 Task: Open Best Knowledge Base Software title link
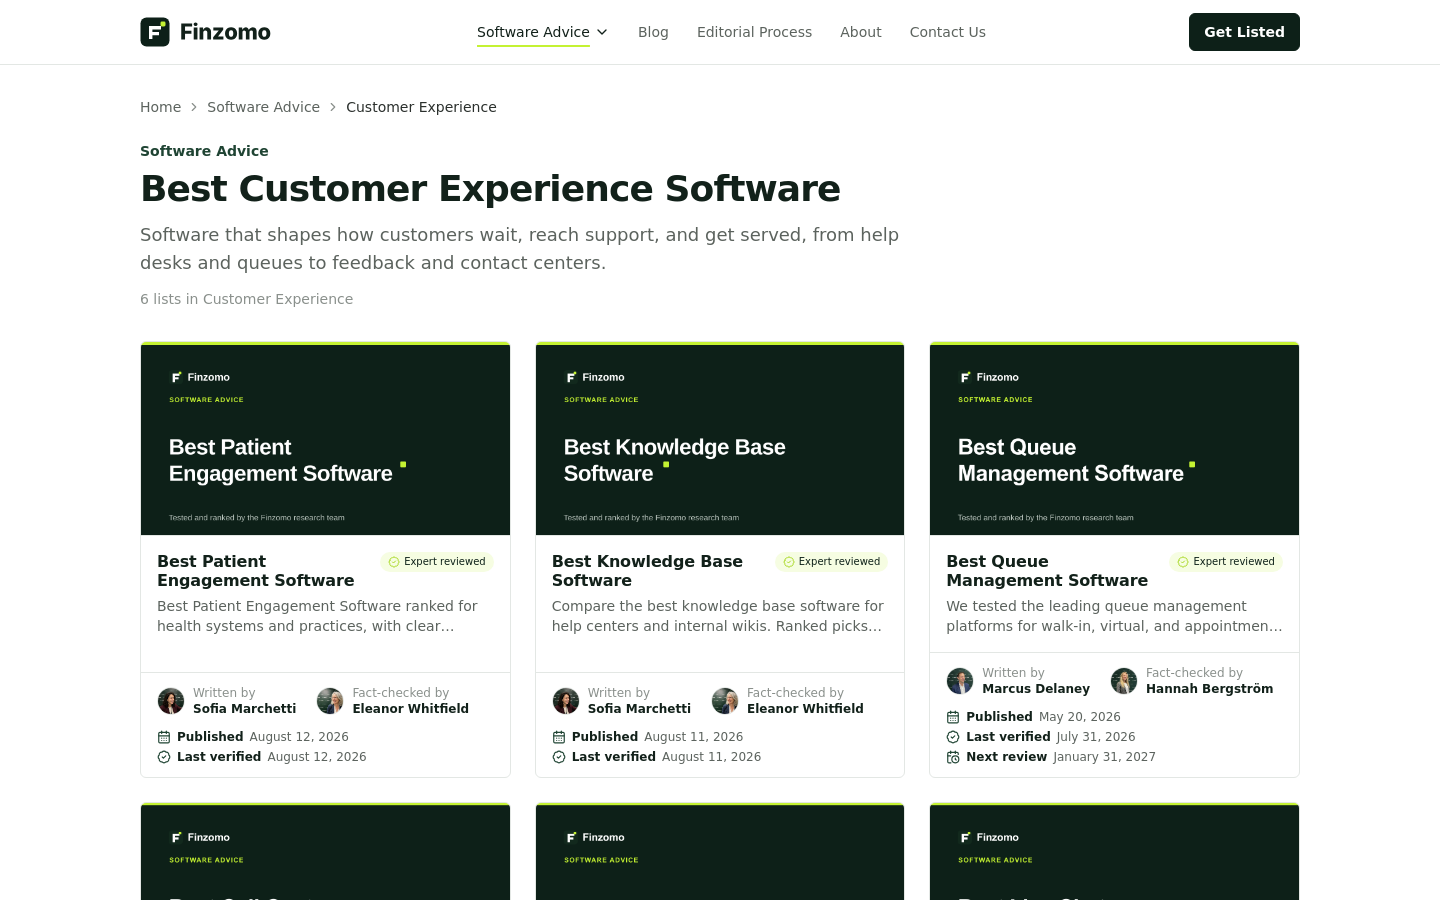647,571
